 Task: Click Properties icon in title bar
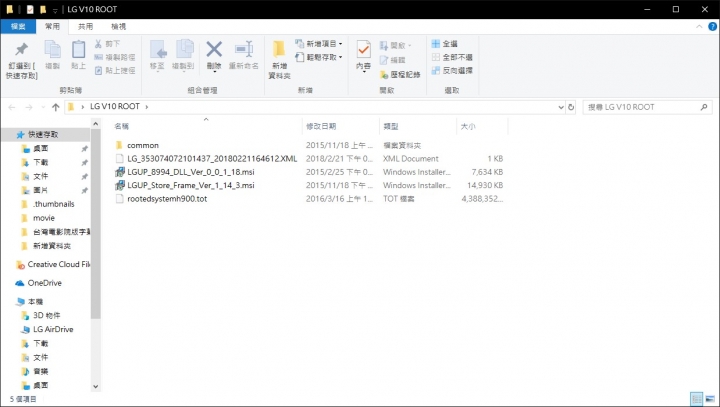click(x=30, y=9)
